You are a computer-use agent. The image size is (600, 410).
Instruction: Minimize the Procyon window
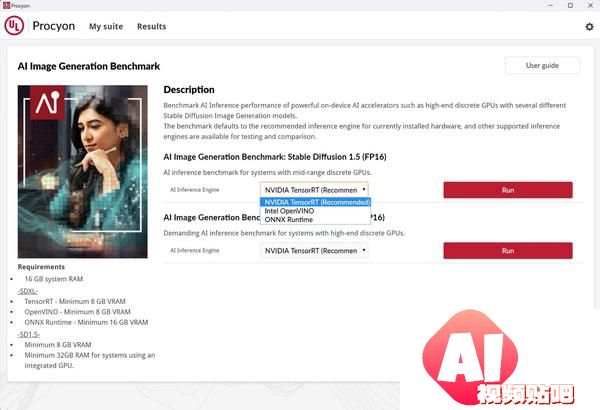(x=551, y=5)
